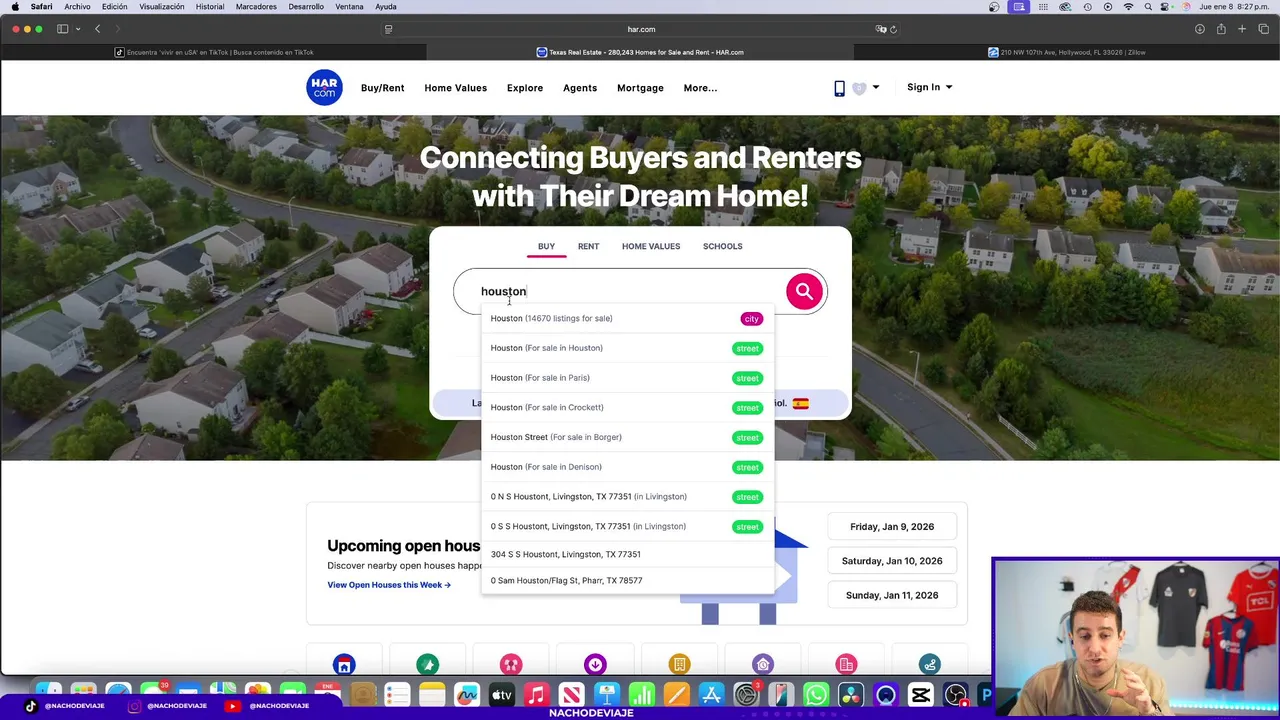Click the Wi-Fi icon in menu bar
The width and height of the screenshot is (1280, 720).
(x=1128, y=7)
